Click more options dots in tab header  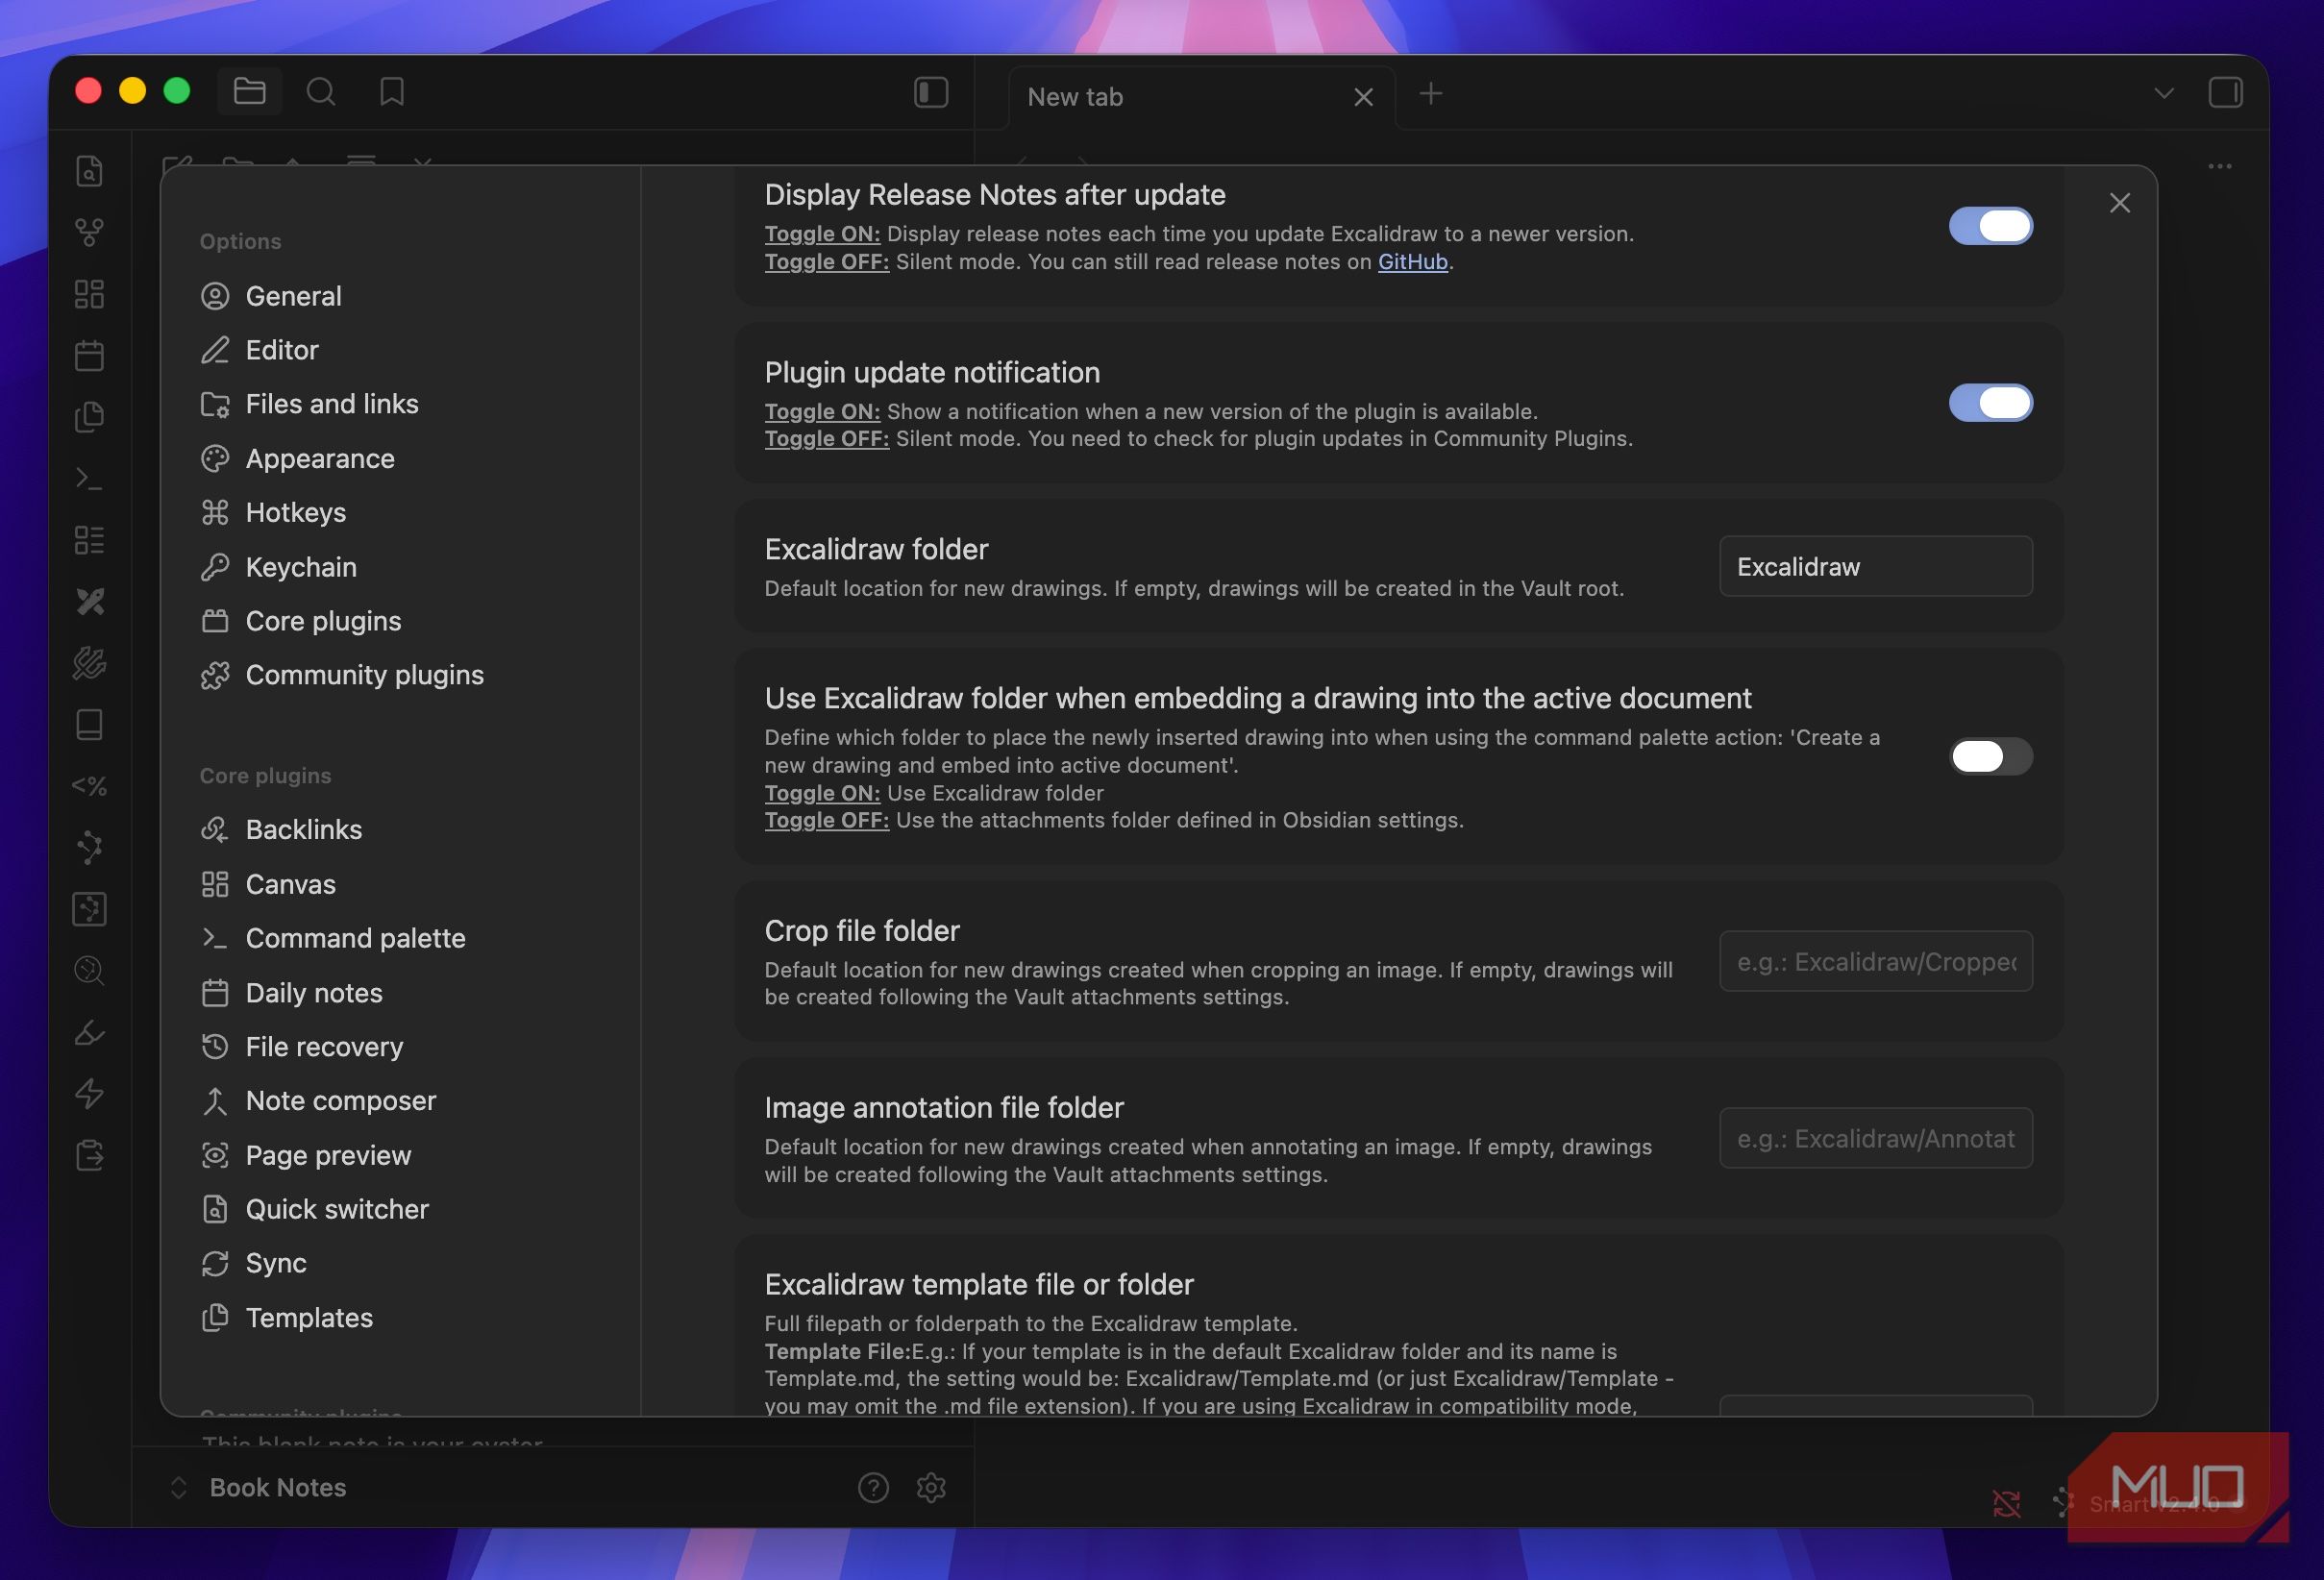[x=2220, y=166]
